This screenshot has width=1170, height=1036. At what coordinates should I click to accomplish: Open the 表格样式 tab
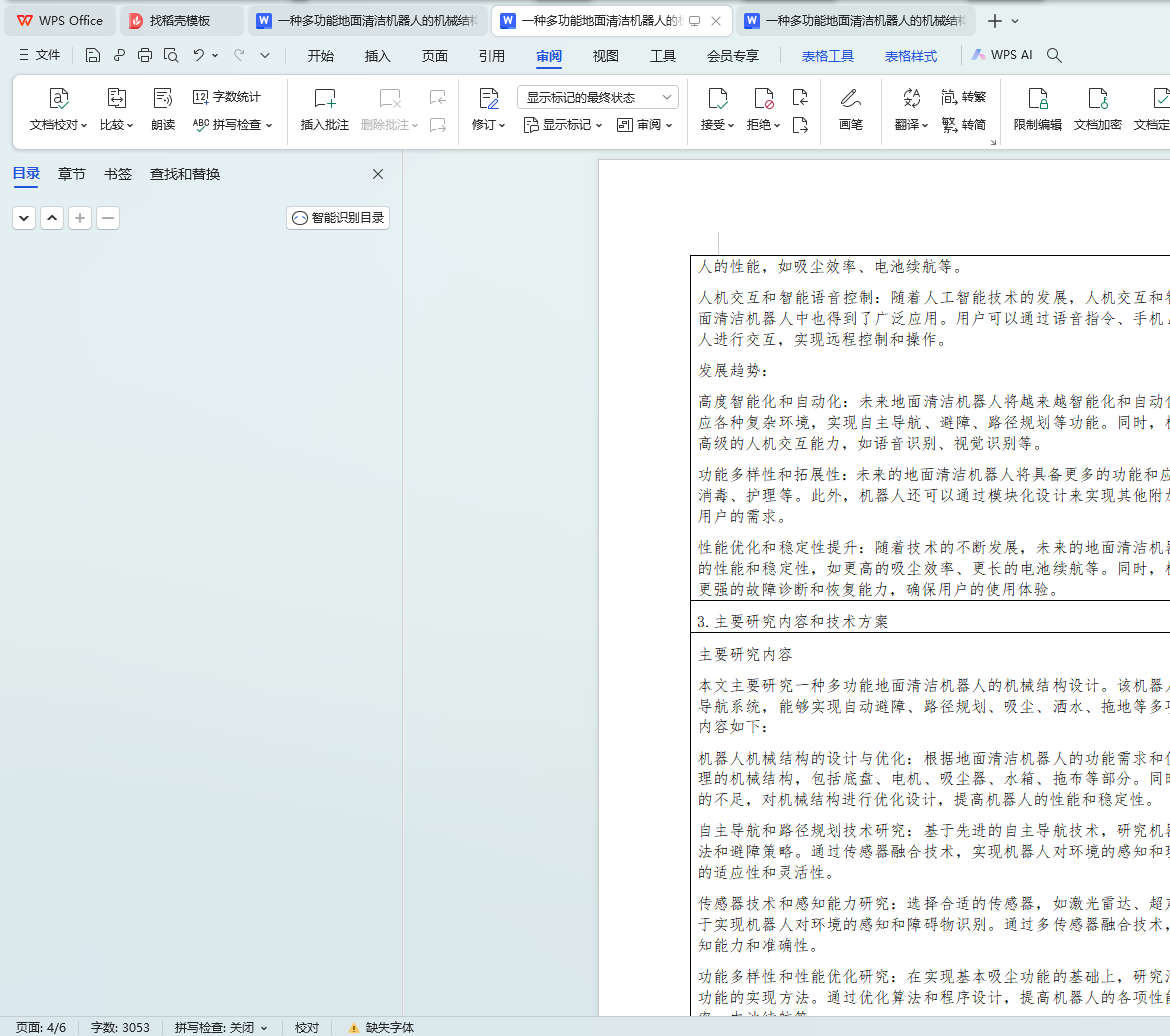[910, 56]
